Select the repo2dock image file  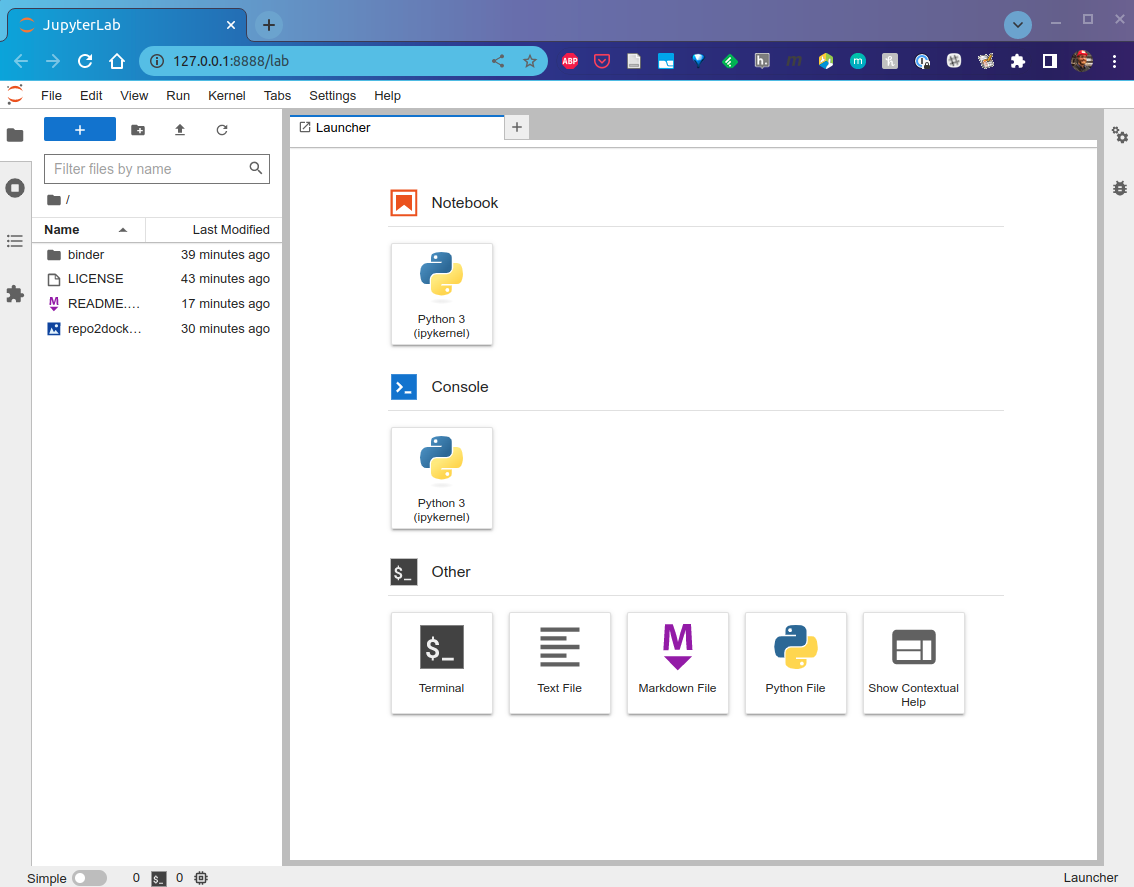(157, 328)
